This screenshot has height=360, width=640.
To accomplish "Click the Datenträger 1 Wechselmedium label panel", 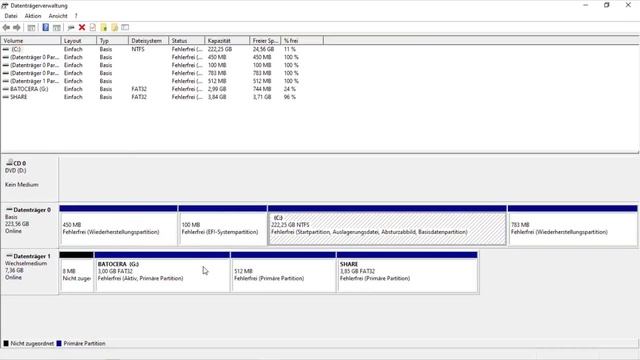I will coord(29,272).
